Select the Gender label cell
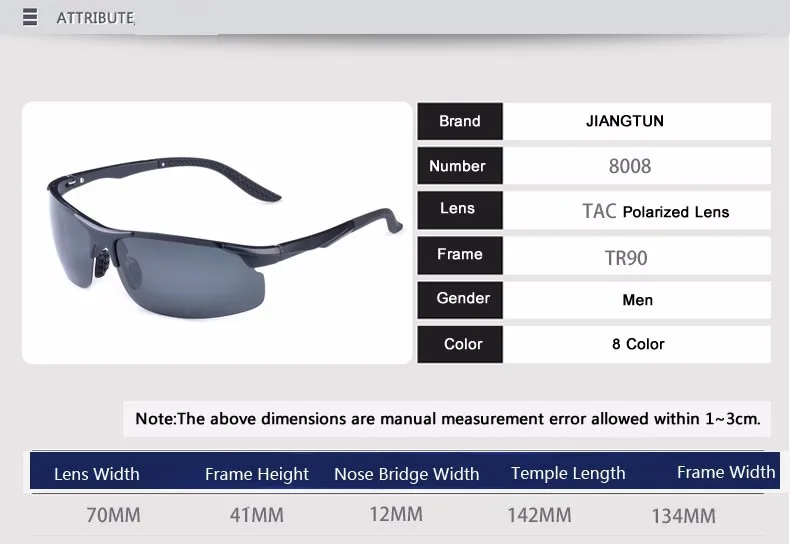 [459, 299]
